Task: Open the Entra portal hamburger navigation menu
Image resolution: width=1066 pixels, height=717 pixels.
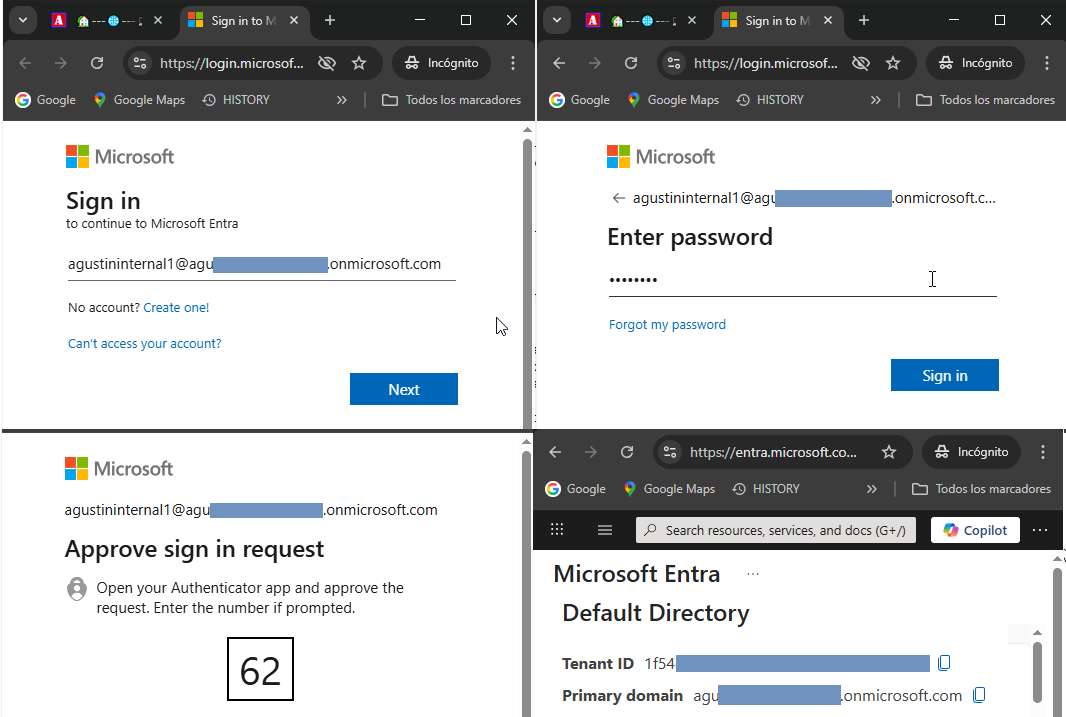Action: coord(605,530)
